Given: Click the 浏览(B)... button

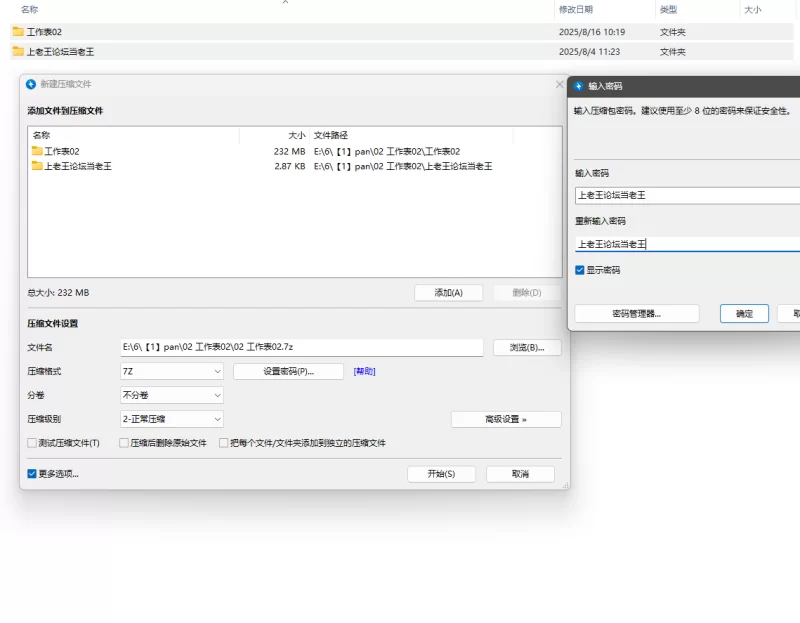Looking at the screenshot, I should [x=527, y=347].
